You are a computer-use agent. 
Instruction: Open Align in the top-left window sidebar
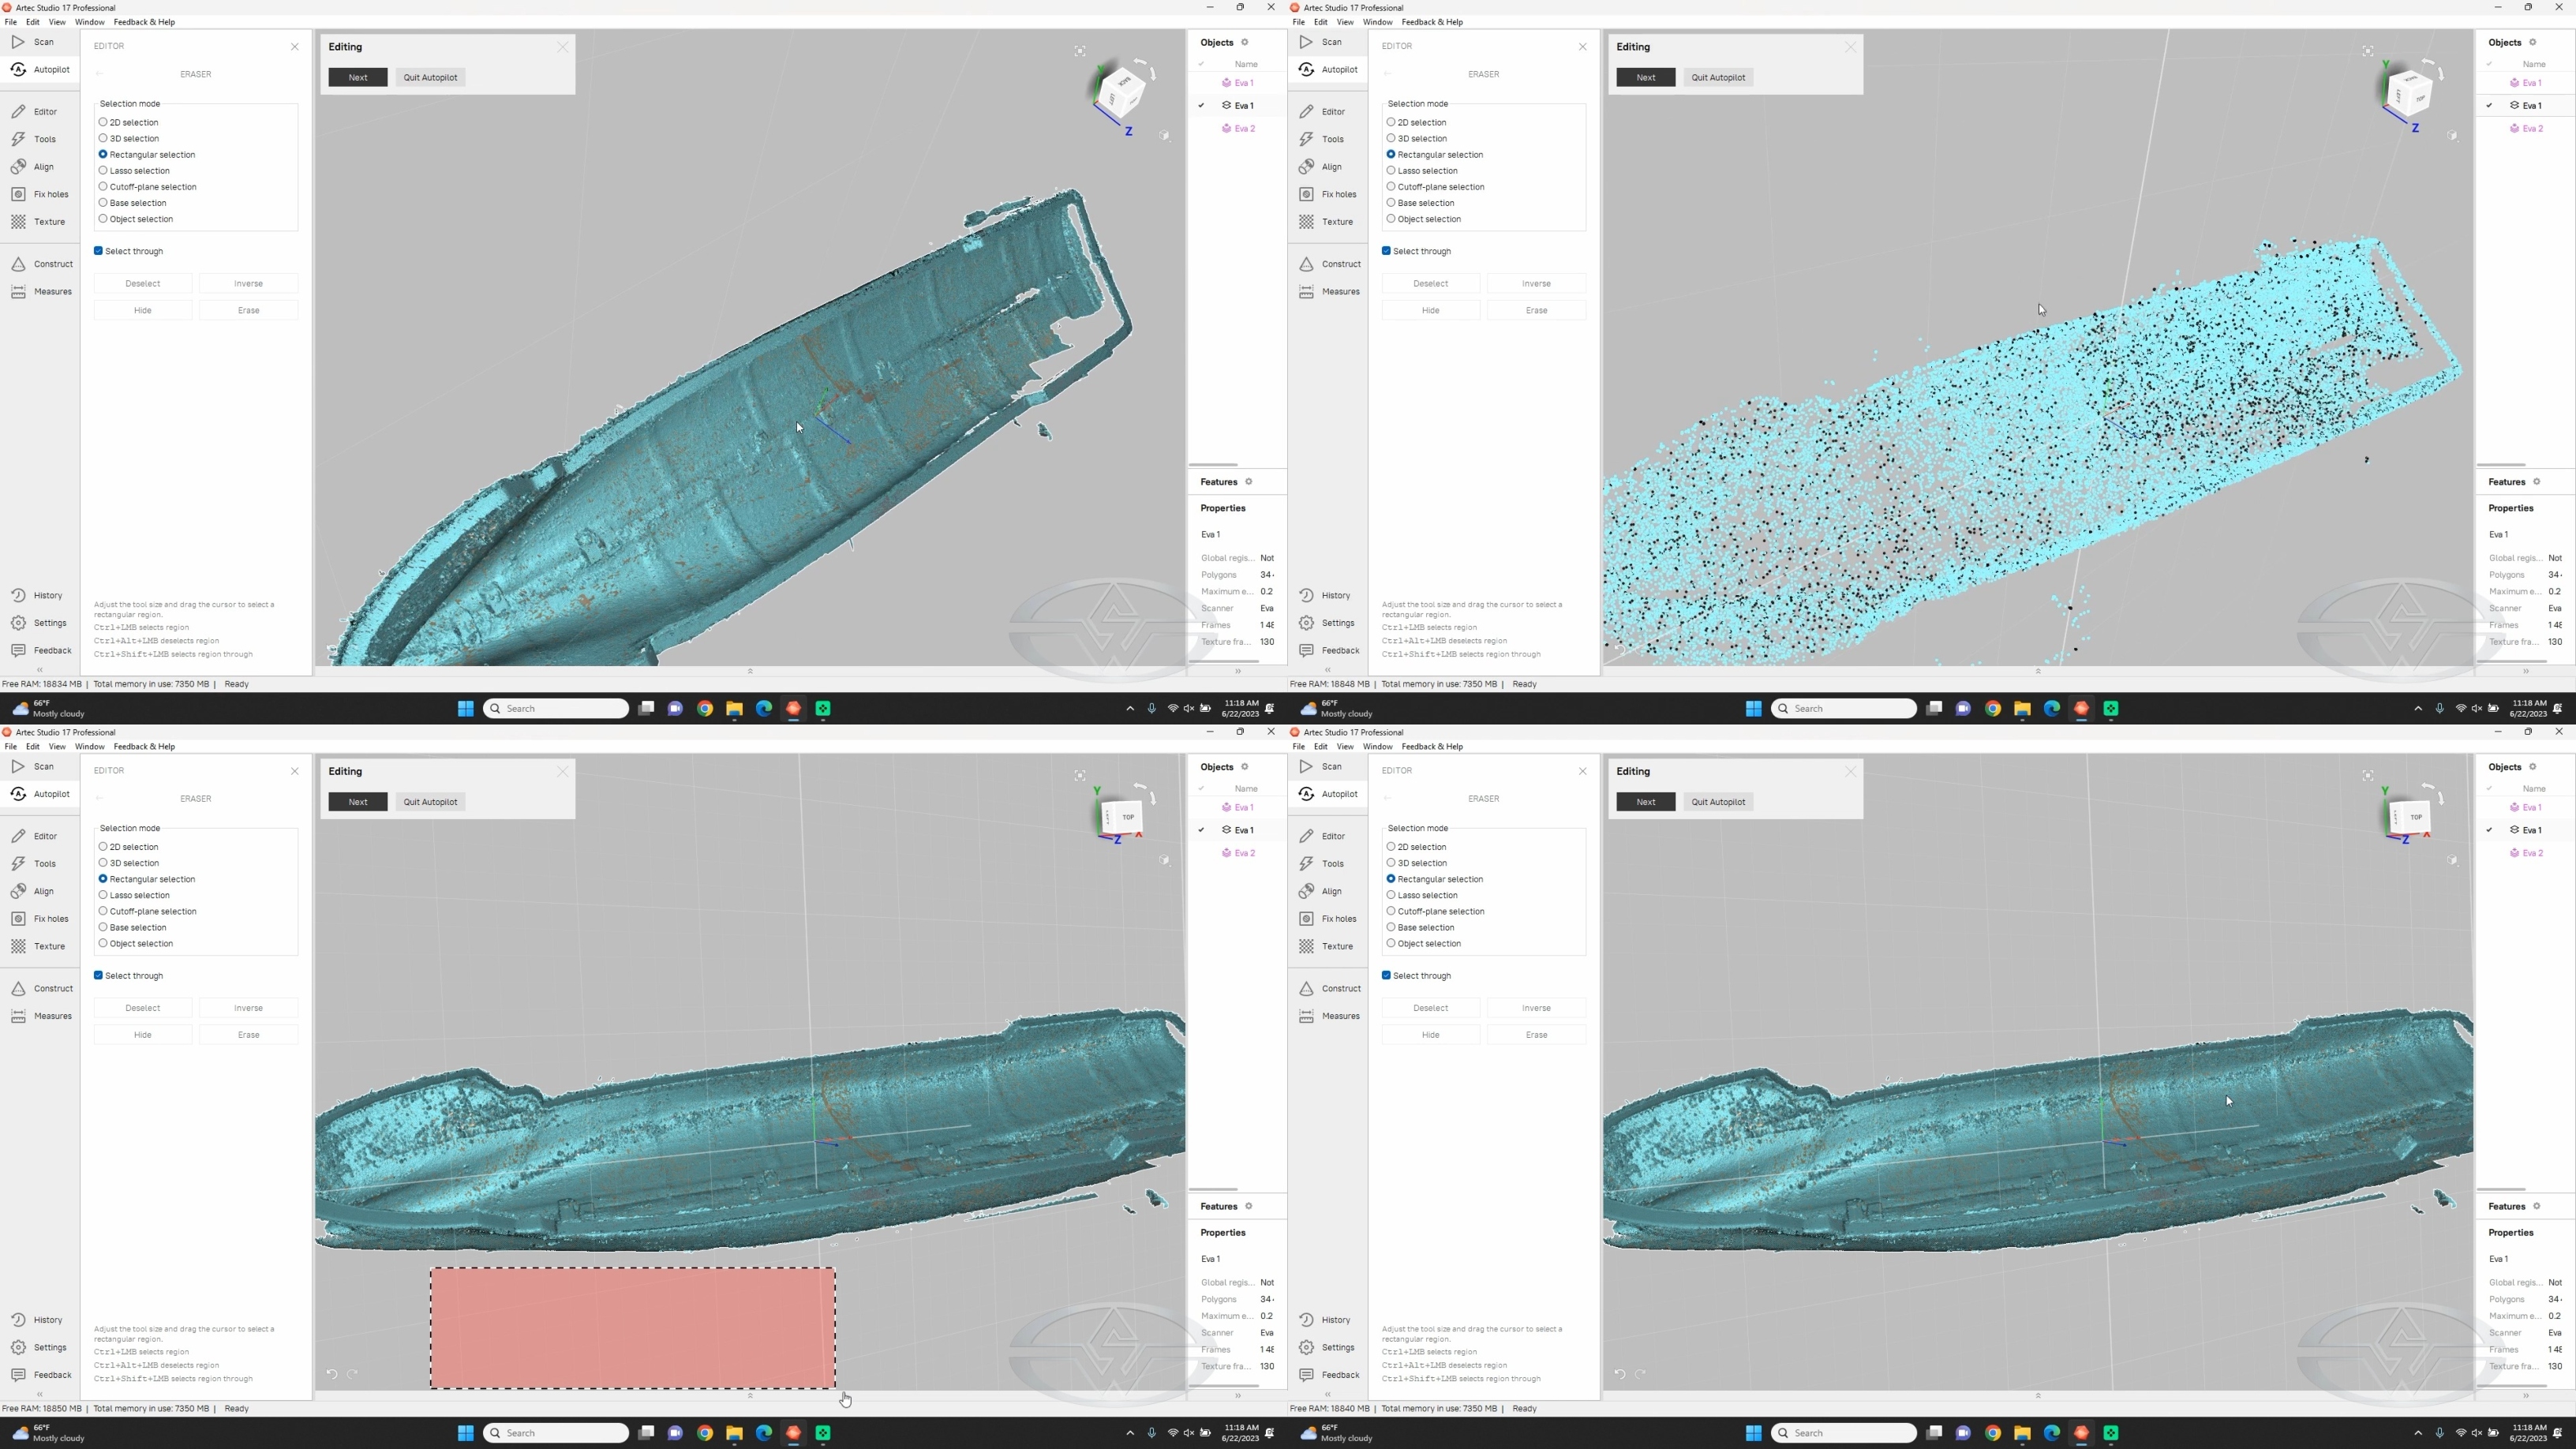pos(34,167)
